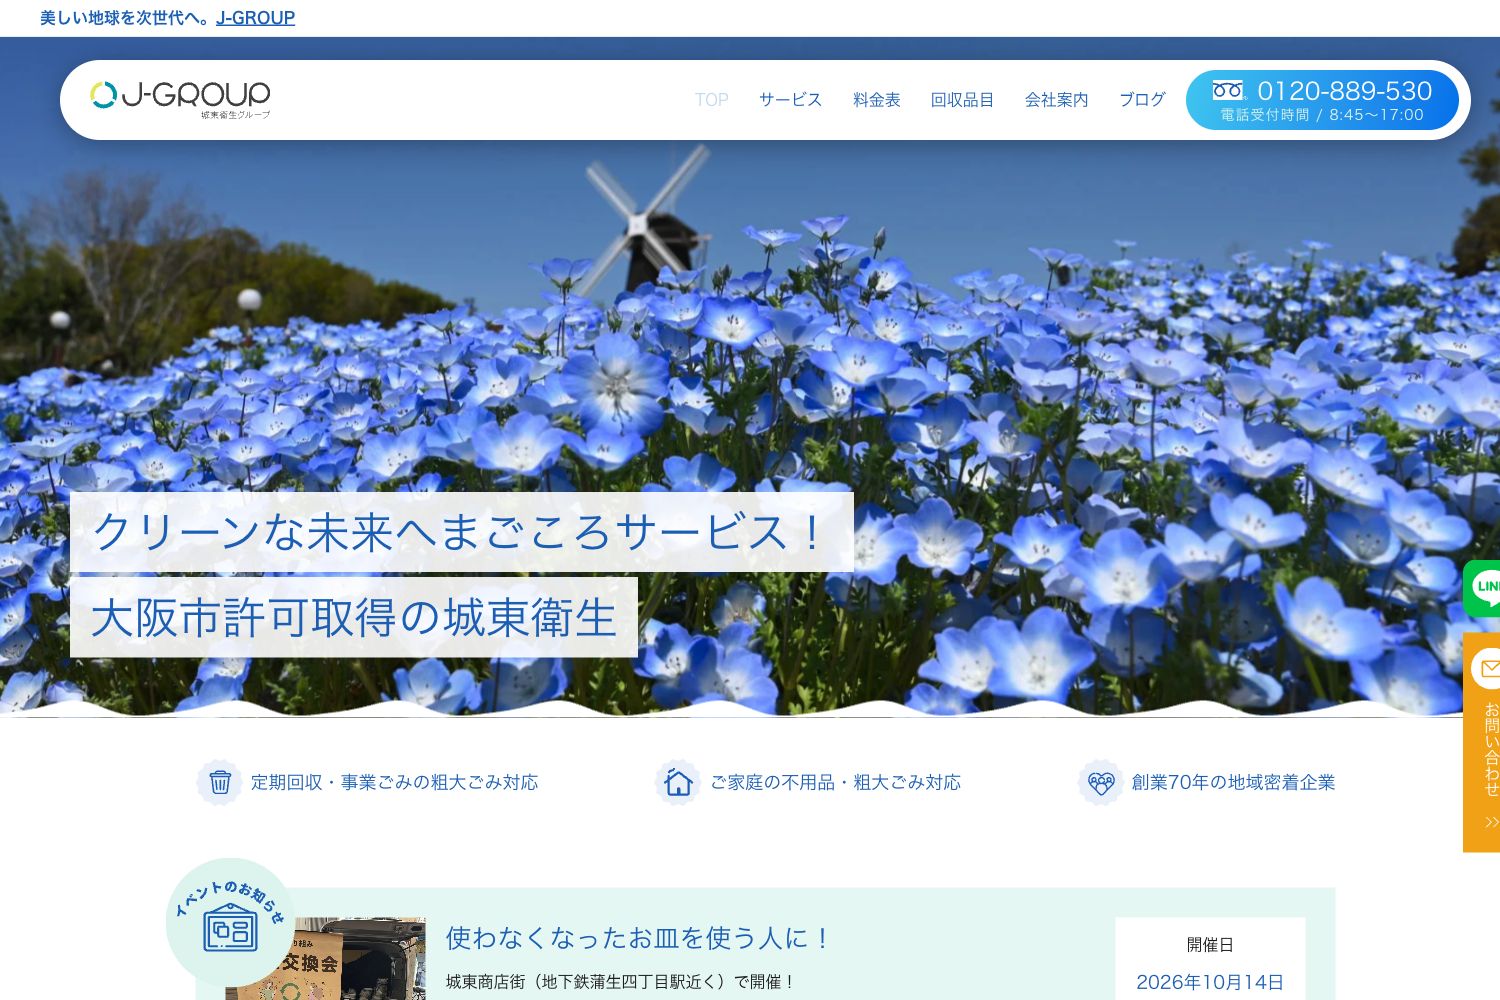Image resolution: width=1500 pixels, height=1000 pixels.
Task: Click the J-GROUP logo in the header
Action: pyautogui.click(x=180, y=99)
